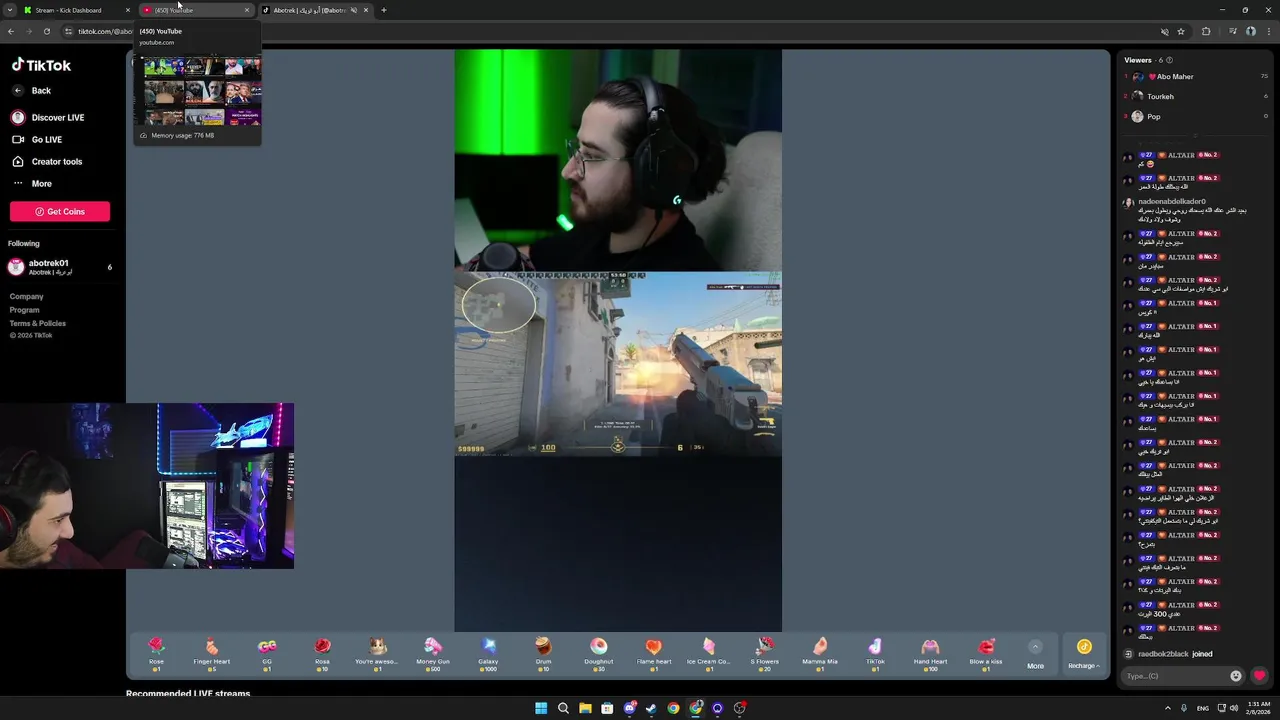
Task: Open Creator tools
Action: point(47,162)
